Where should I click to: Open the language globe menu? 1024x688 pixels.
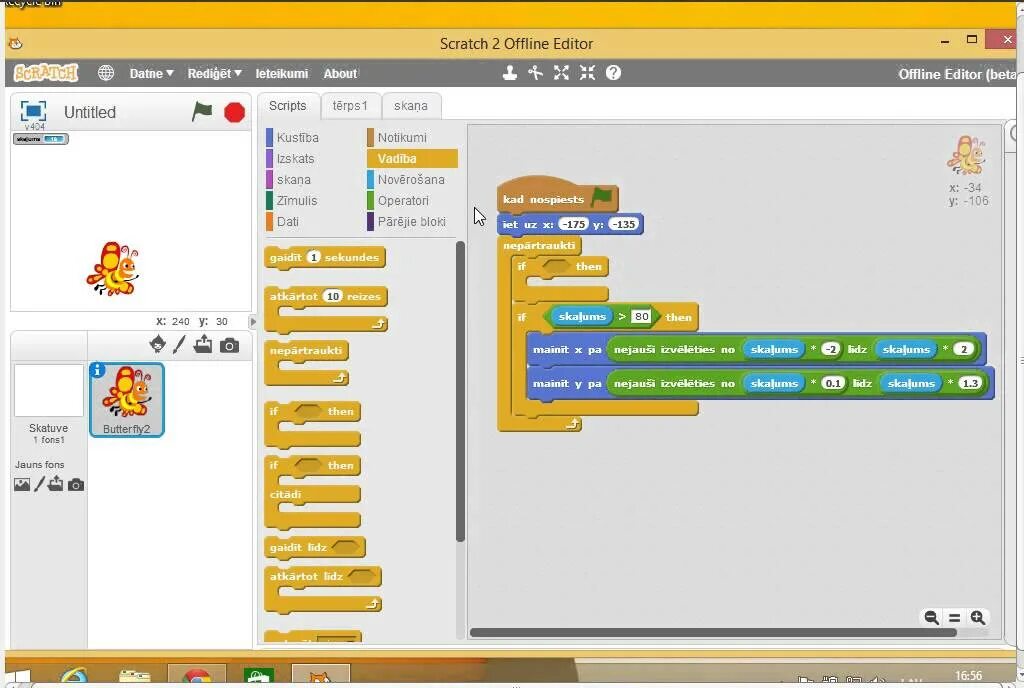click(106, 73)
